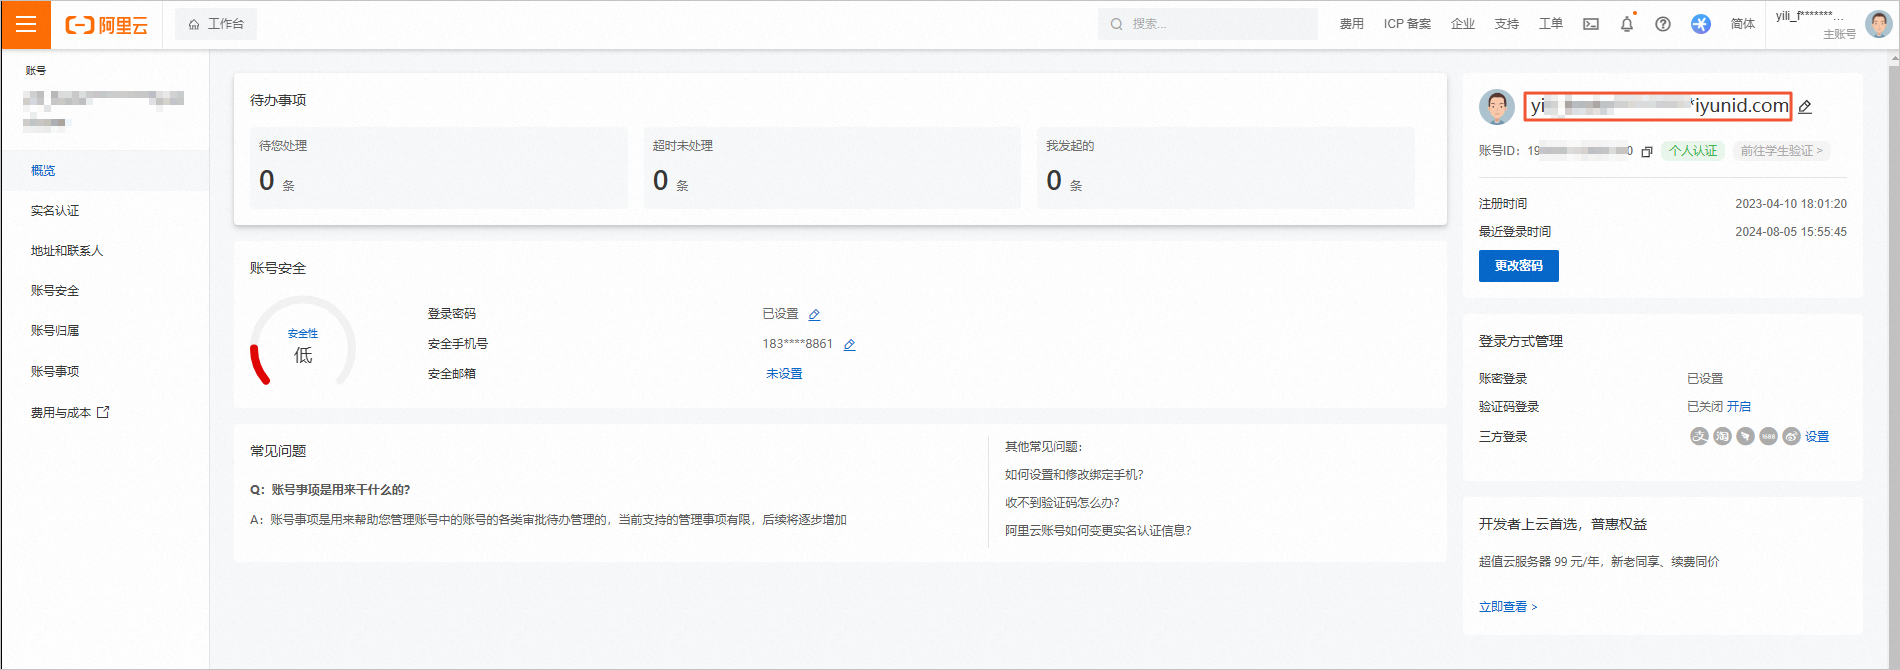Open the 工作台 workbench tab
Viewport: 1900px width, 670px height.
pos(216,24)
